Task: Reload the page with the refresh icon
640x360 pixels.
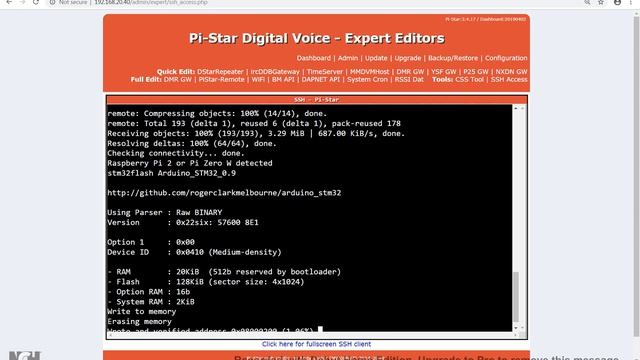Action: 36,2
